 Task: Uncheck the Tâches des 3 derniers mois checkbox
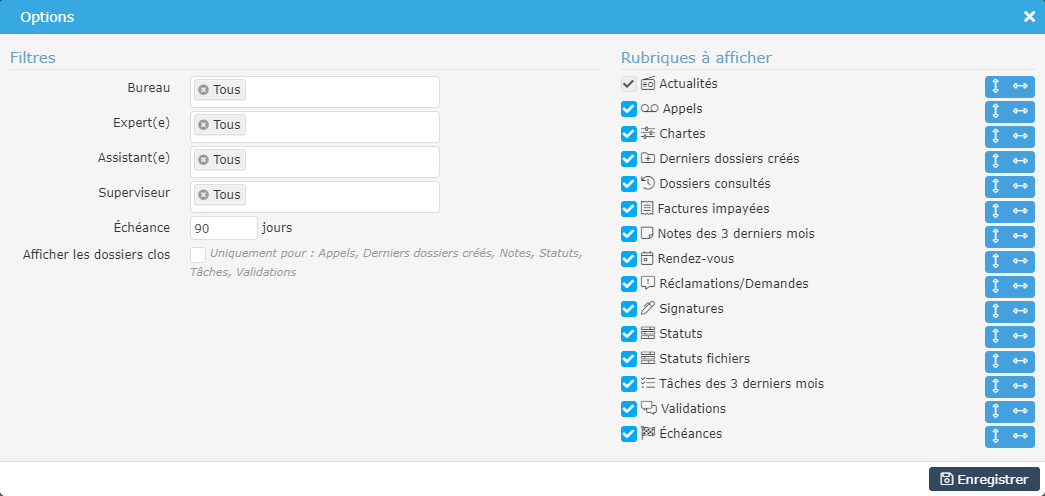coord(629,384)
